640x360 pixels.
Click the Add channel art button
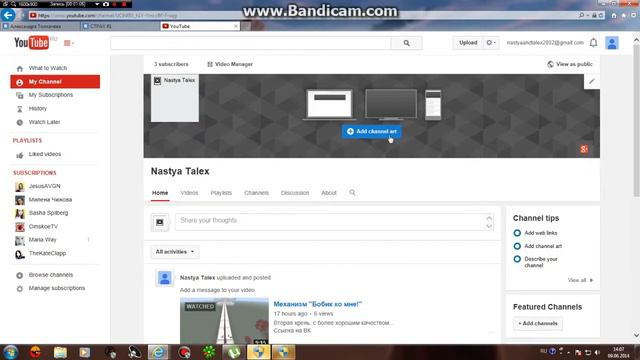[x=371, y=131]
